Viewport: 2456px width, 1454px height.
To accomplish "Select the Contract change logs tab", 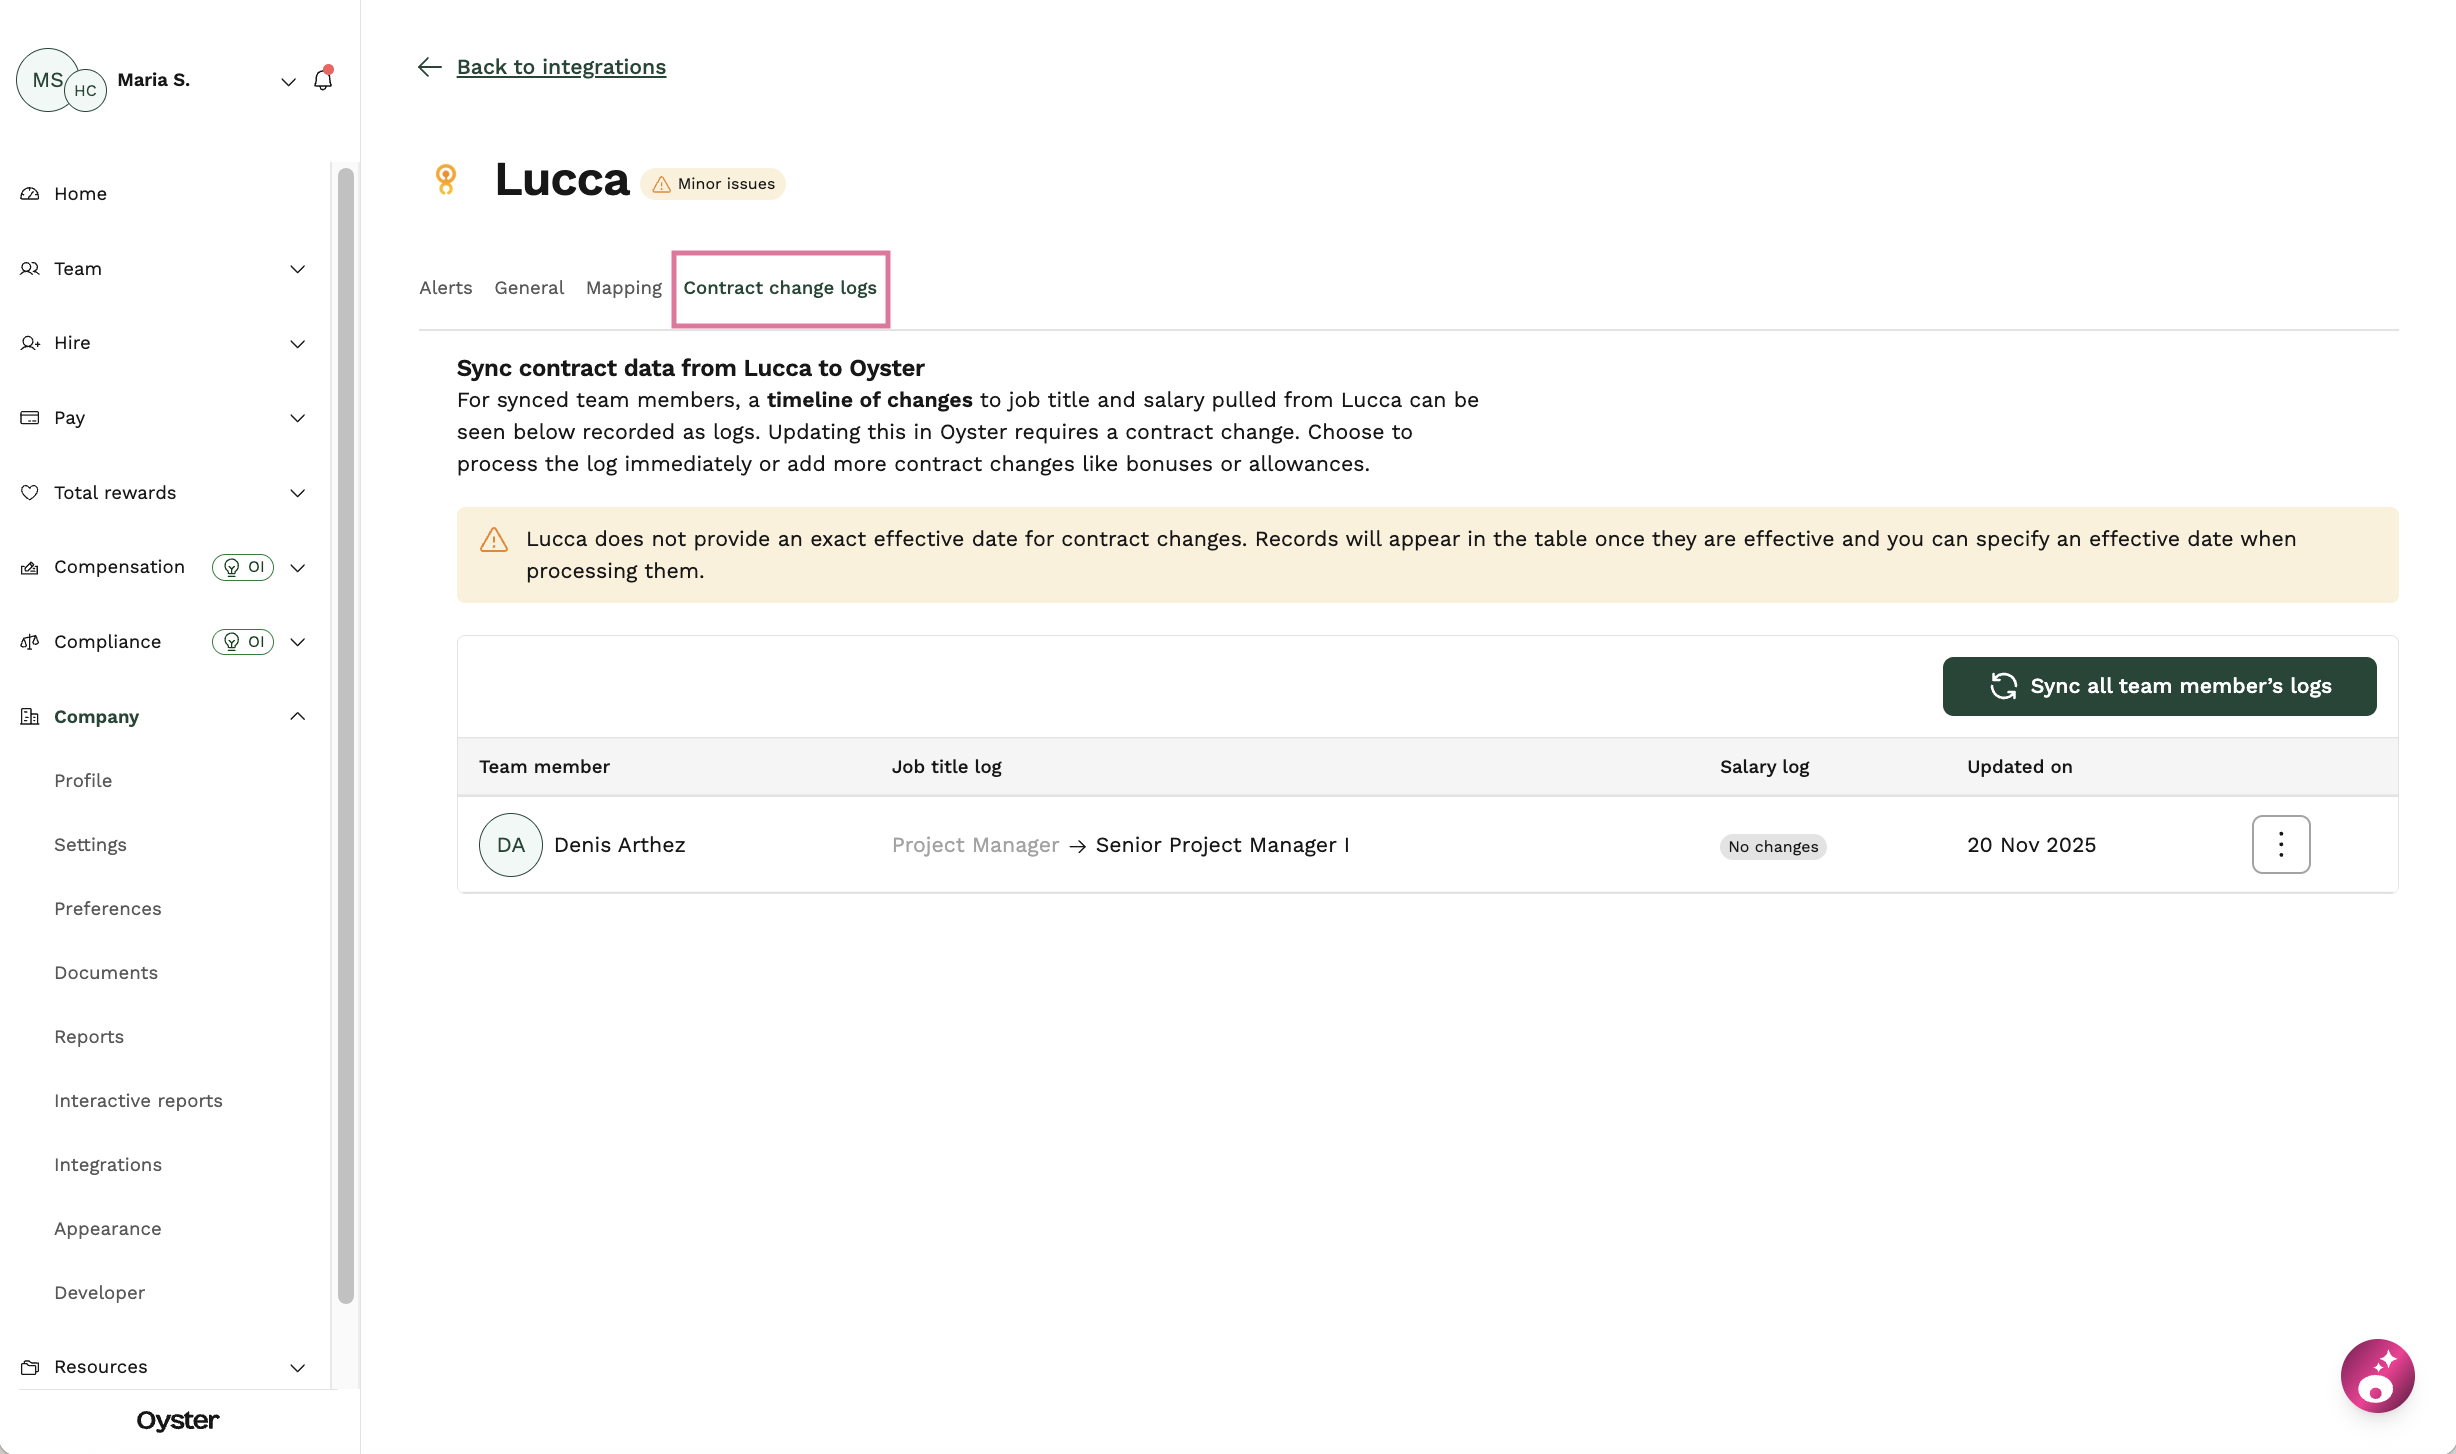I will coord(780,288).
